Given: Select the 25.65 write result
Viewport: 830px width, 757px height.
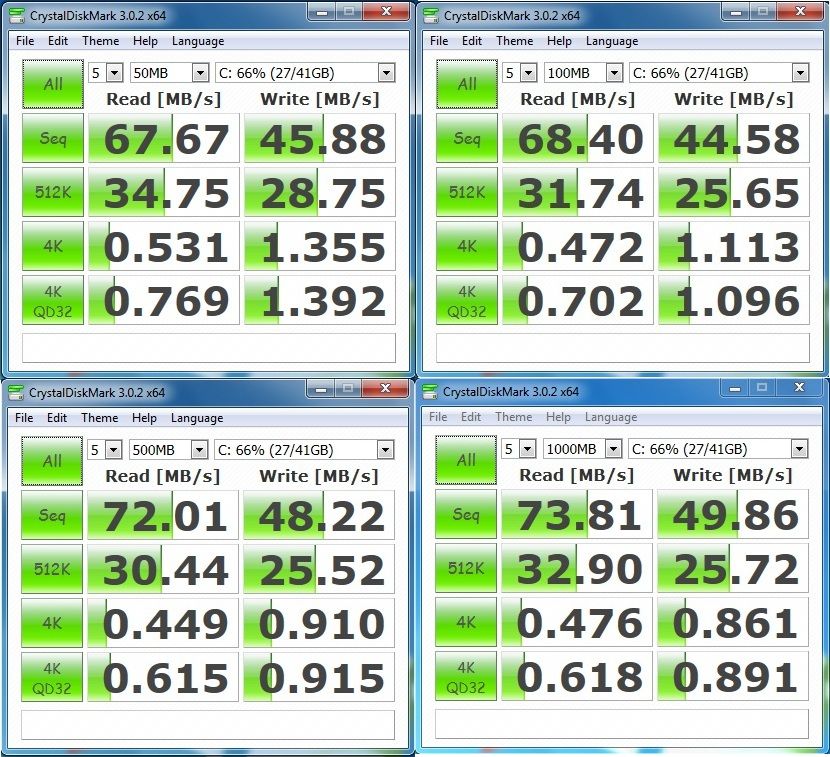Looking at the screenshot, I should 734,192.
